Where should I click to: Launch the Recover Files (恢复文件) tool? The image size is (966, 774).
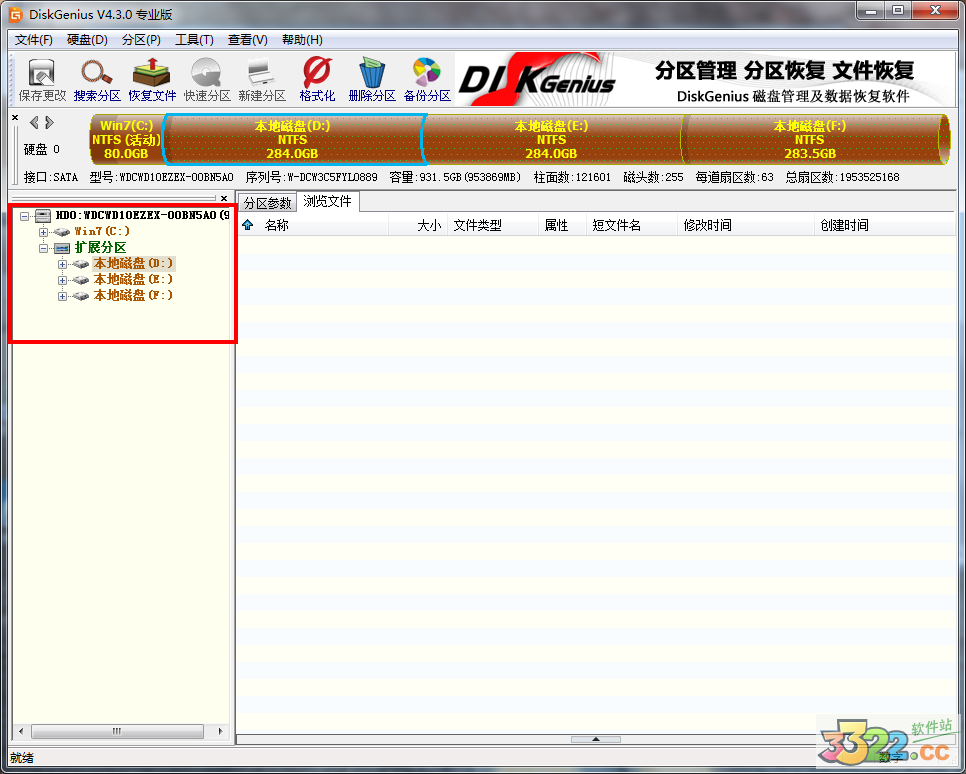tap(152, 80)
